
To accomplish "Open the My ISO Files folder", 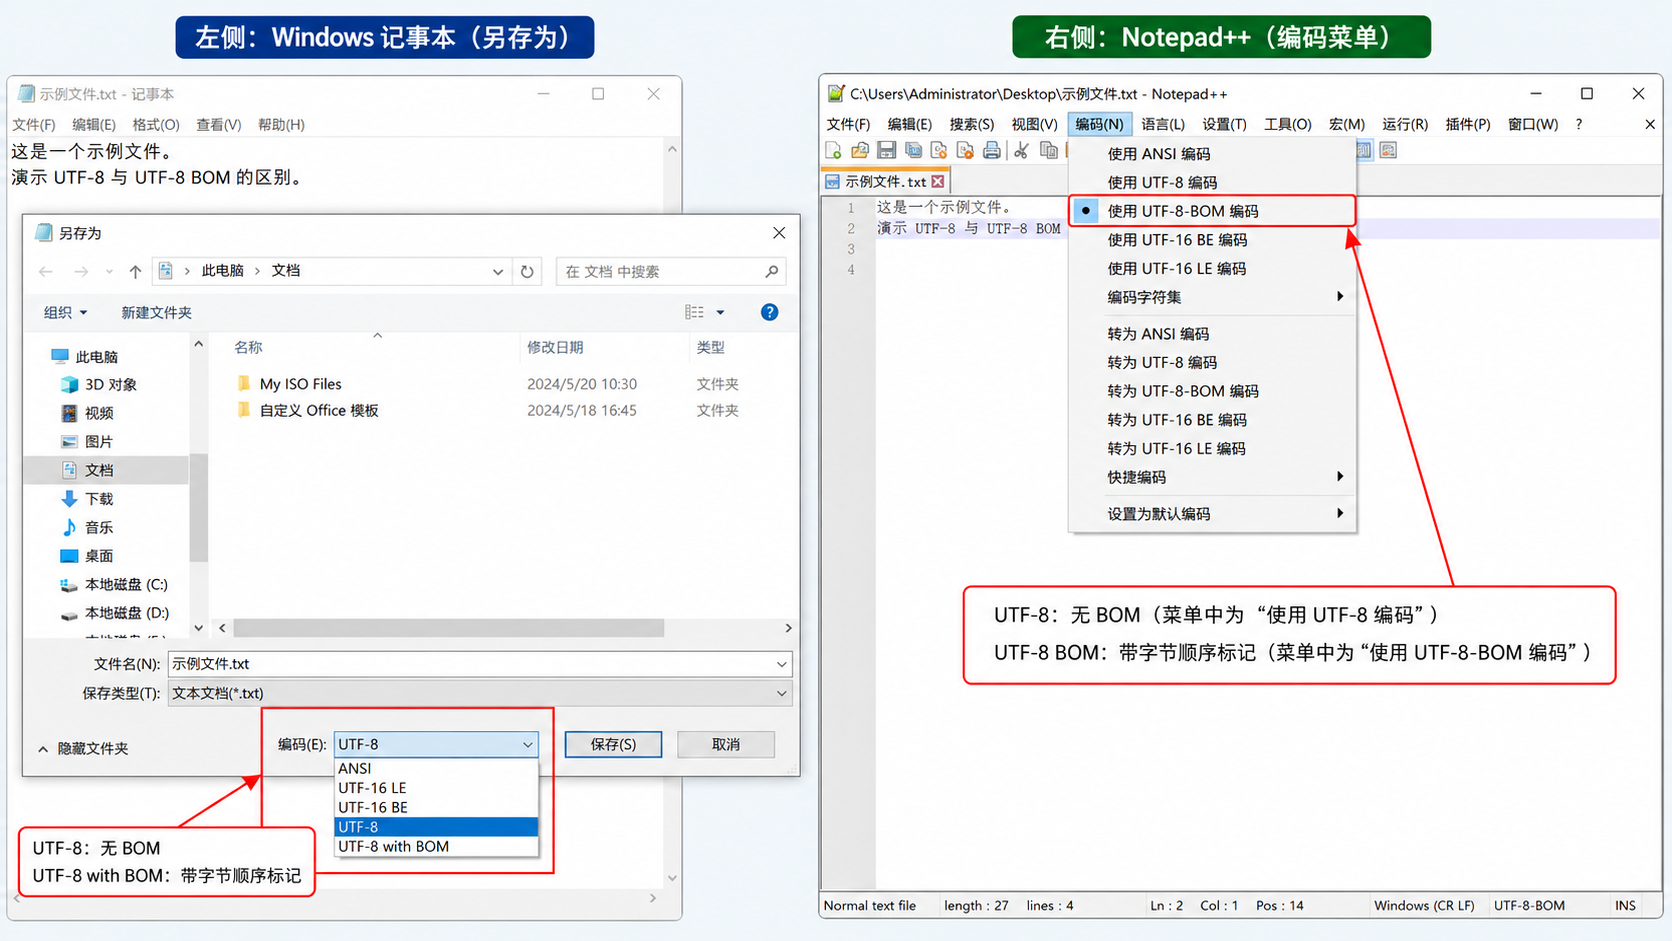I will pyautogui.click(x=300, y=384).
